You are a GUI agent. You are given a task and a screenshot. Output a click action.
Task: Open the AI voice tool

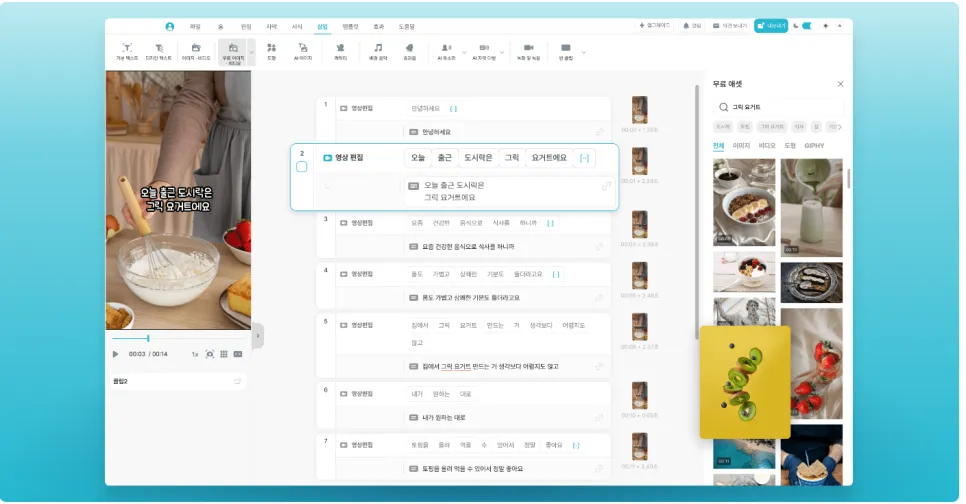446,52
